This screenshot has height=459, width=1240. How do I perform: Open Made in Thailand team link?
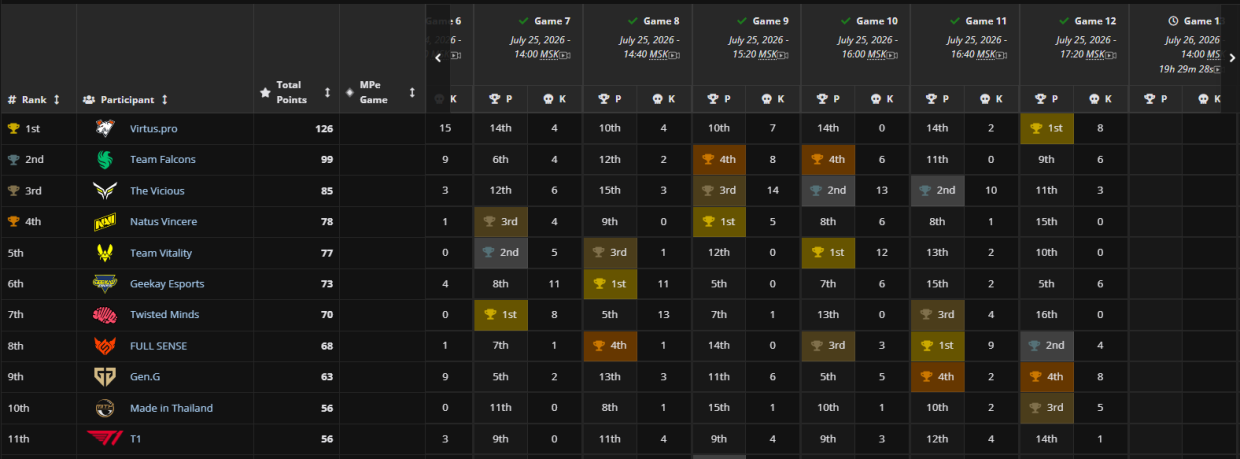171,408
